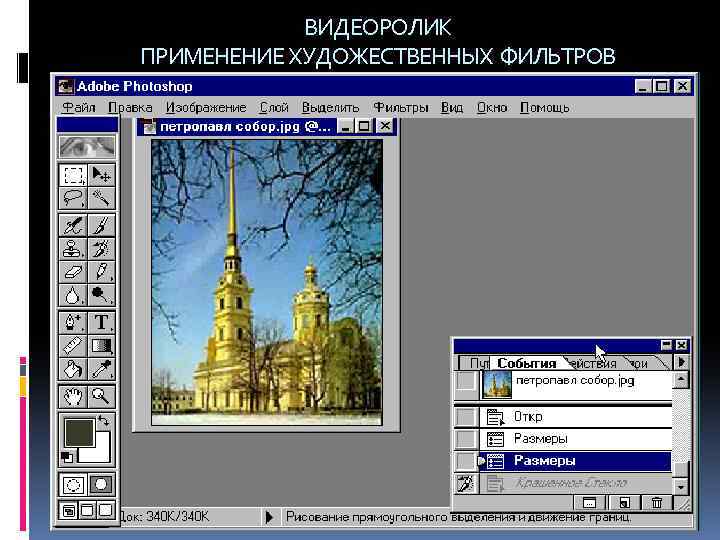
Task: Select the Gradient tool
Action: pyautogui.click(x=101, y=345)
